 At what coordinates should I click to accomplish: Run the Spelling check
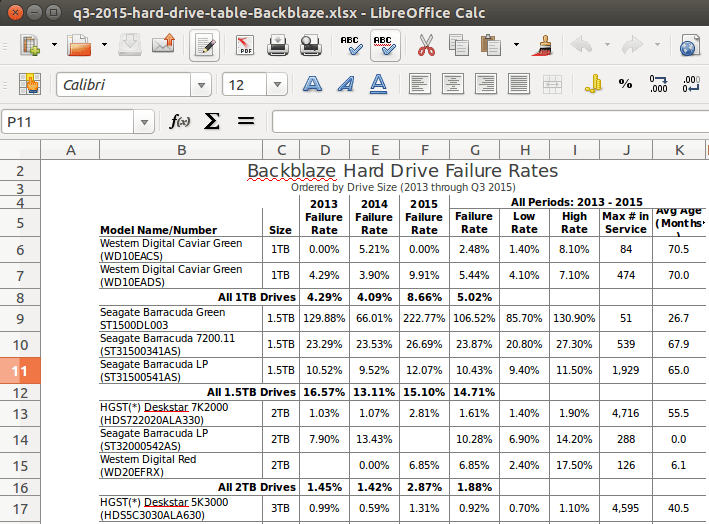351,45
